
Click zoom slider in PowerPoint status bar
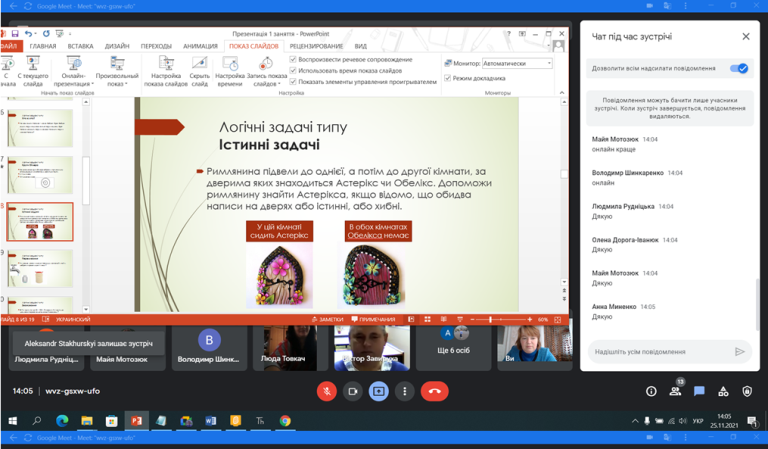(500, 319)
